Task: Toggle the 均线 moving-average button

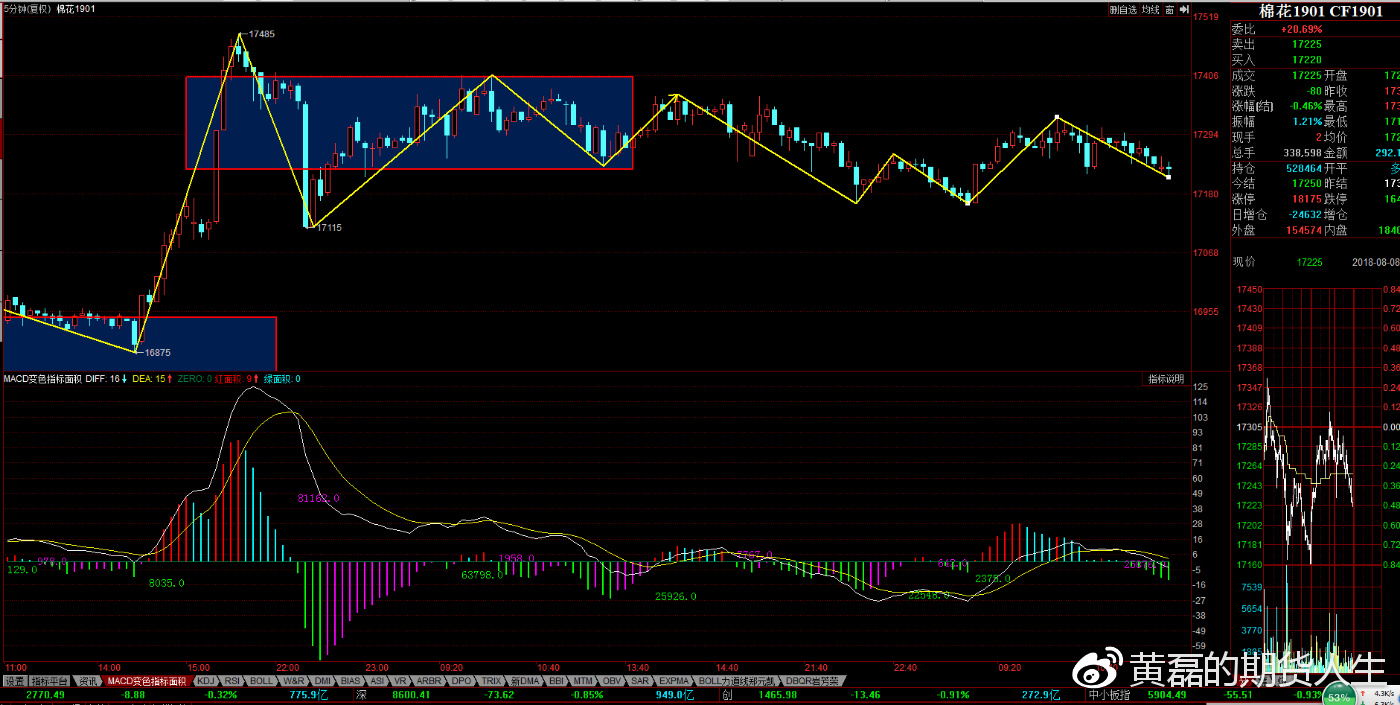Action: click(x=1150, y=9)
